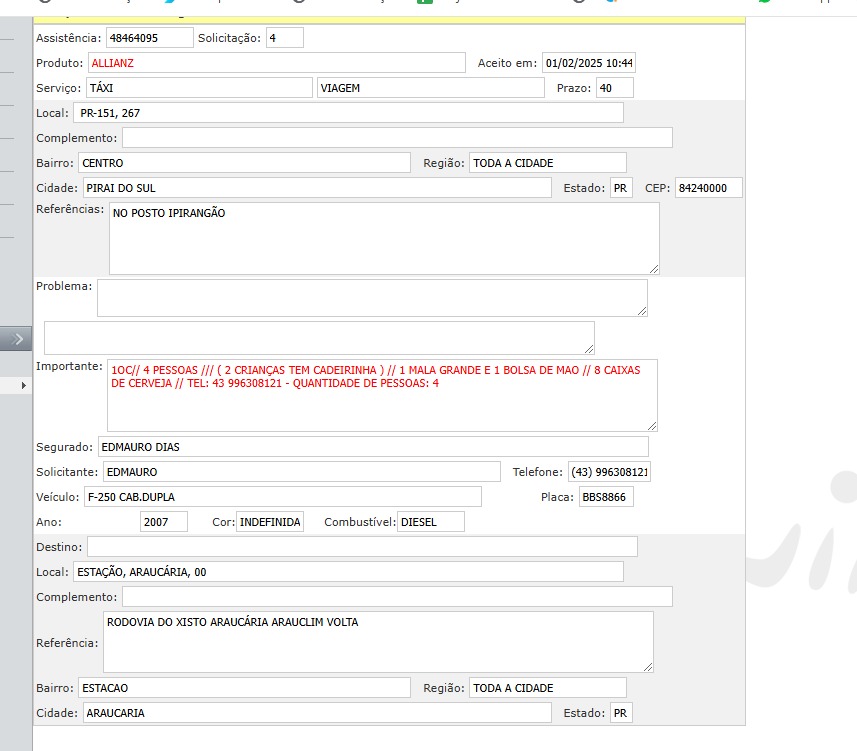
Task: Click the Combustível label text
Action: click(x=360, y=522)
